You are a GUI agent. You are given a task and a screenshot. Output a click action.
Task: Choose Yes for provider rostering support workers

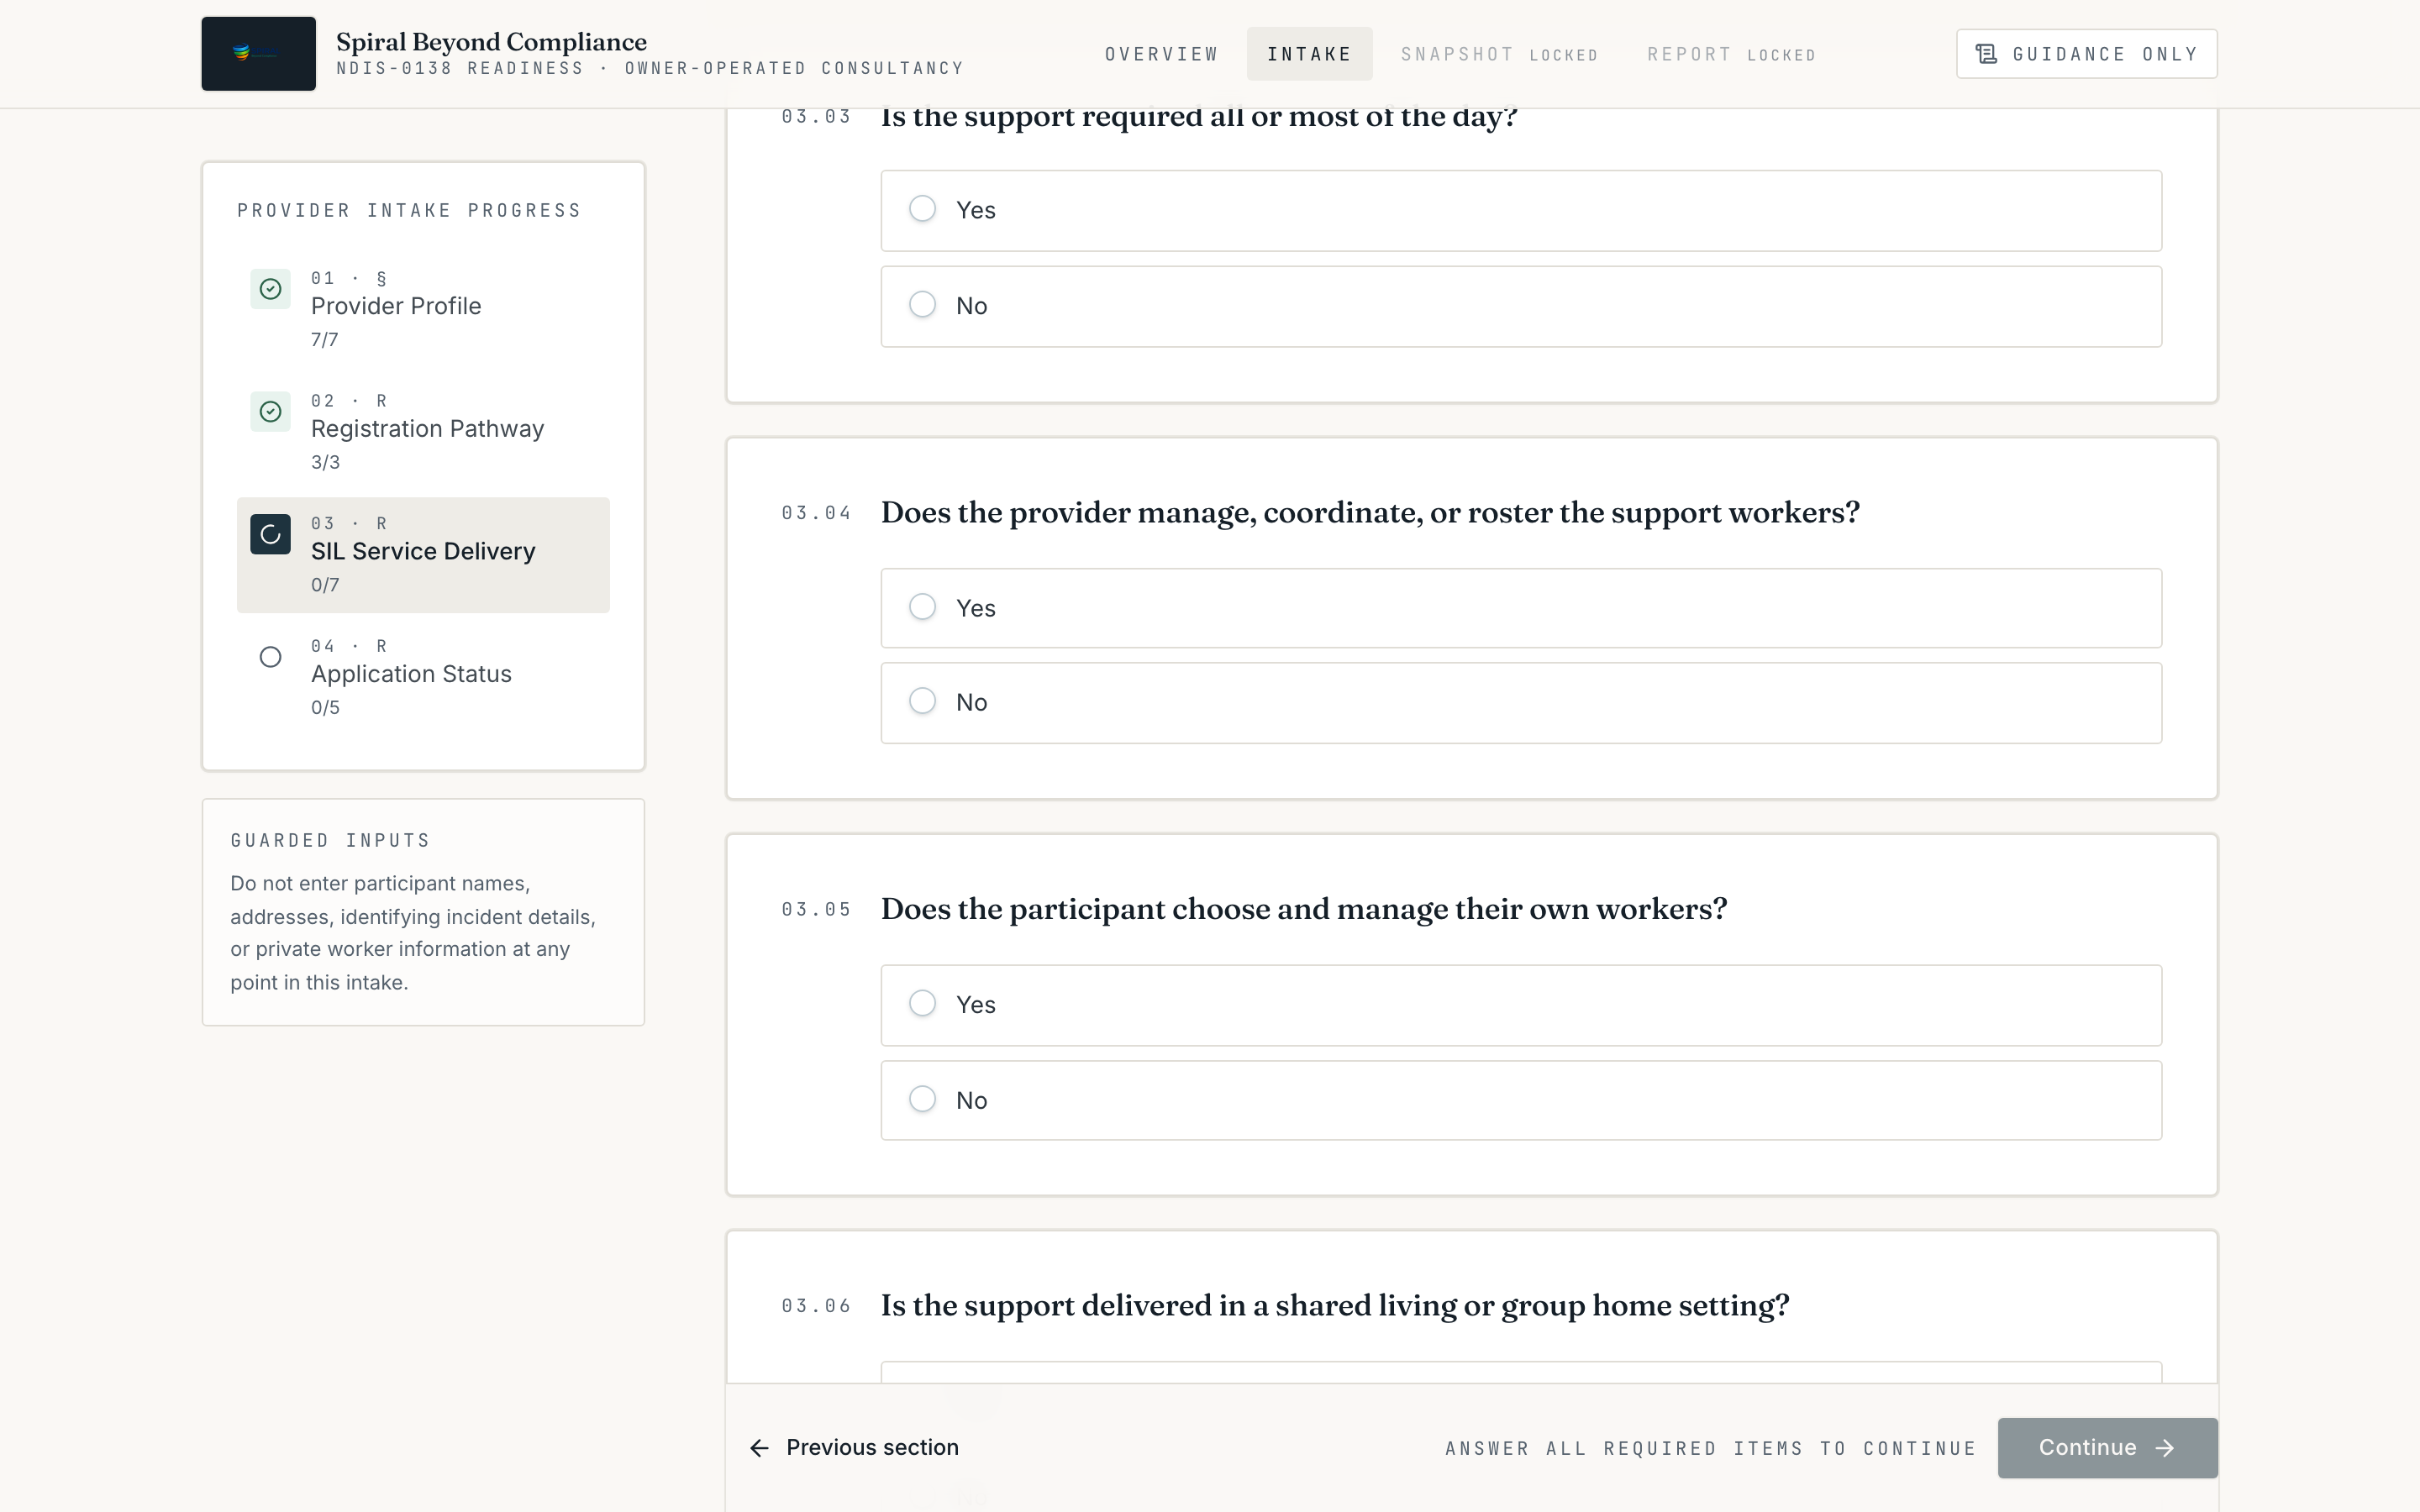pos(1521,608)
